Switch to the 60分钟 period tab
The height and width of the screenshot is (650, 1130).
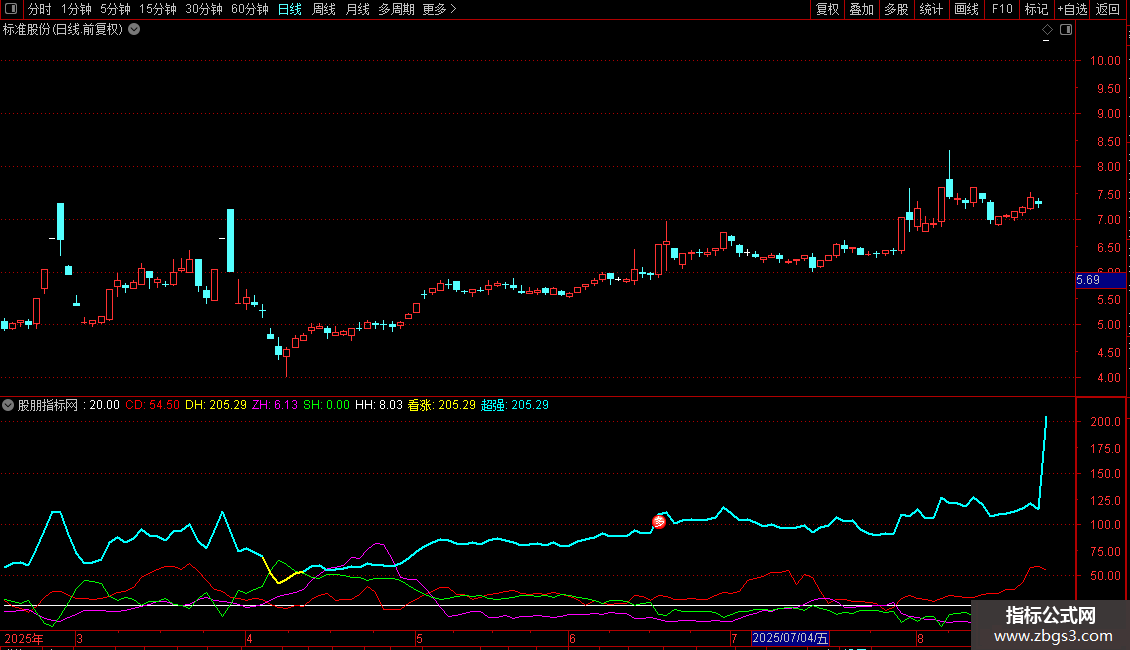point(250,9)
